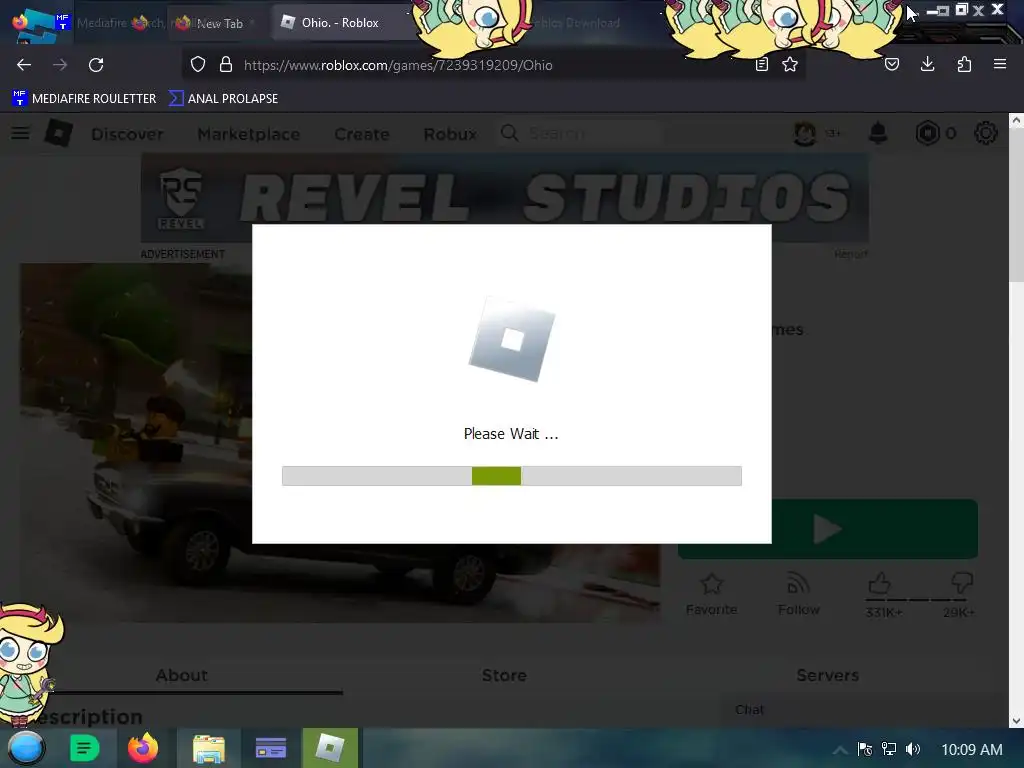The height and width of the screenshot is (768, 1024).
Task: Open Firefox extensions puzzle icon
Action: tap(964, 65)
